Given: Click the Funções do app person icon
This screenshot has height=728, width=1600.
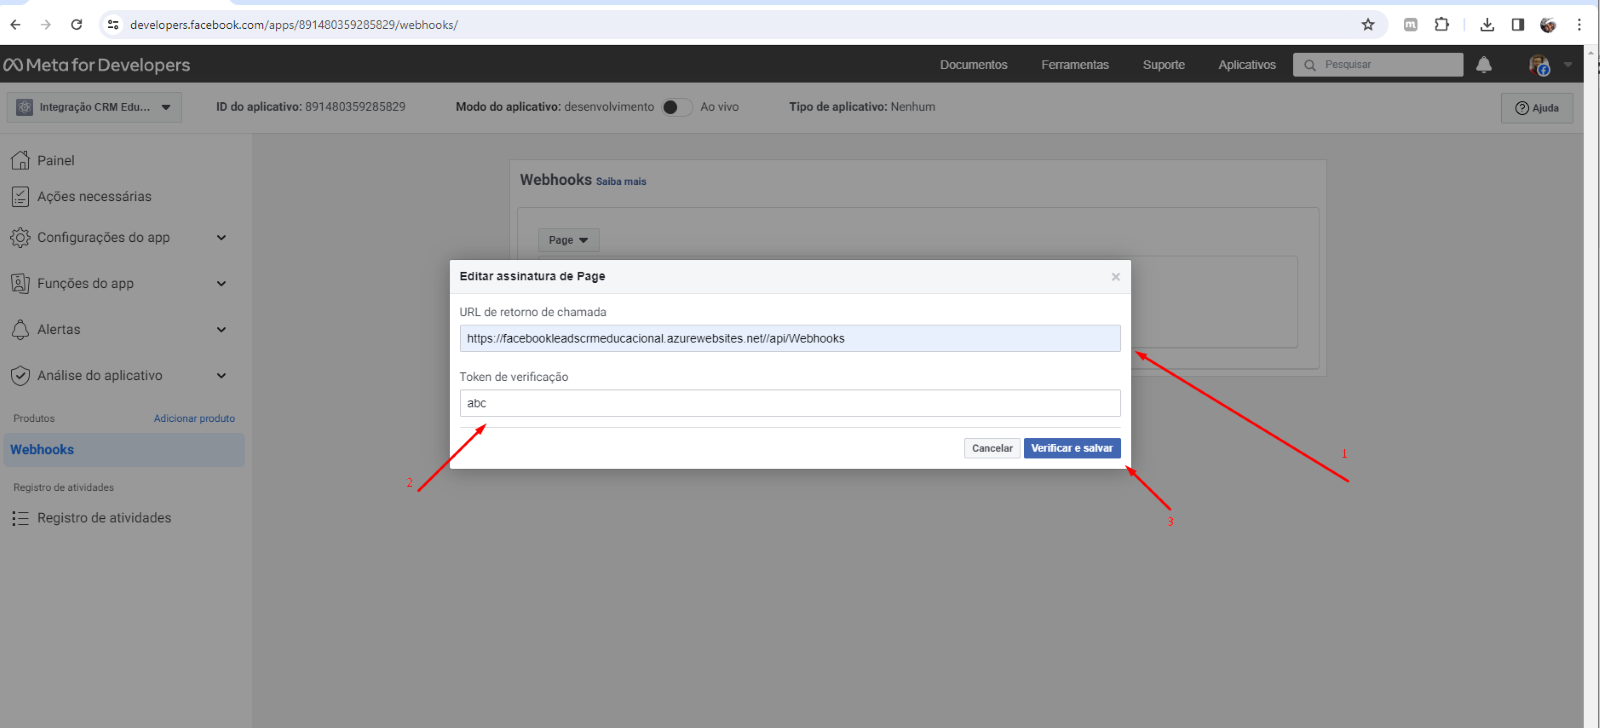Looking at the screenshot, I should [x=20, y=283].
